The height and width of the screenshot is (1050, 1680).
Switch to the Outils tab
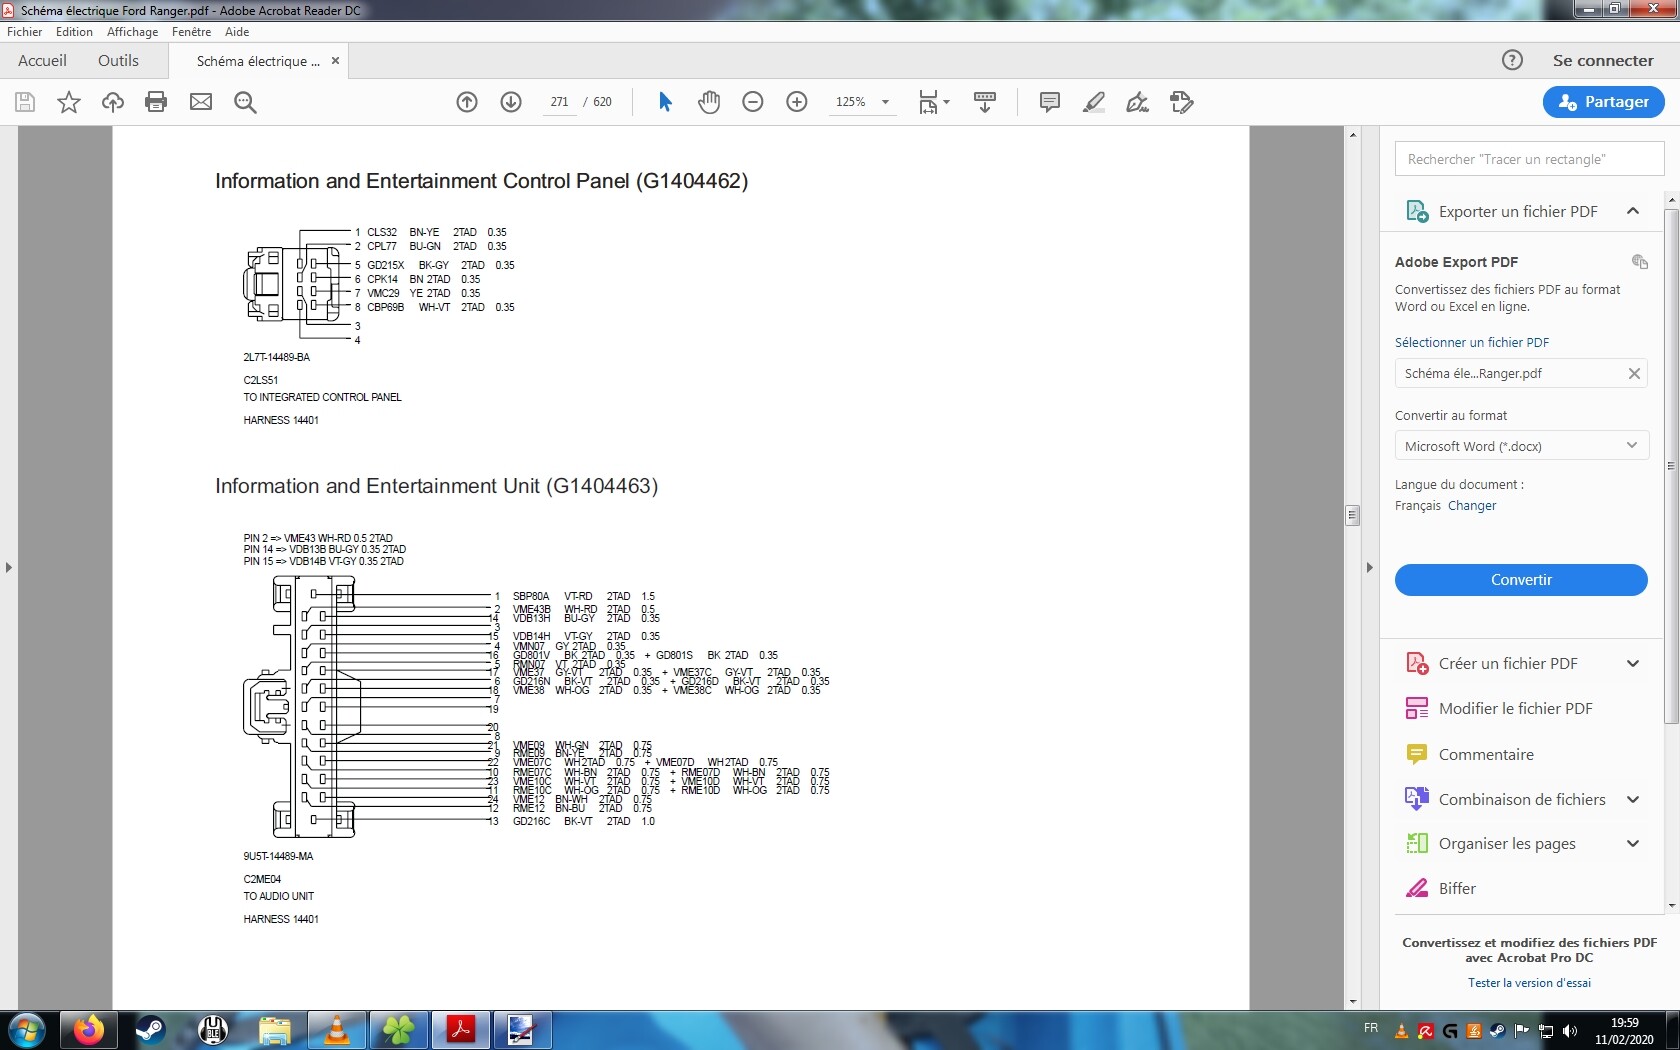pos(118,60)
